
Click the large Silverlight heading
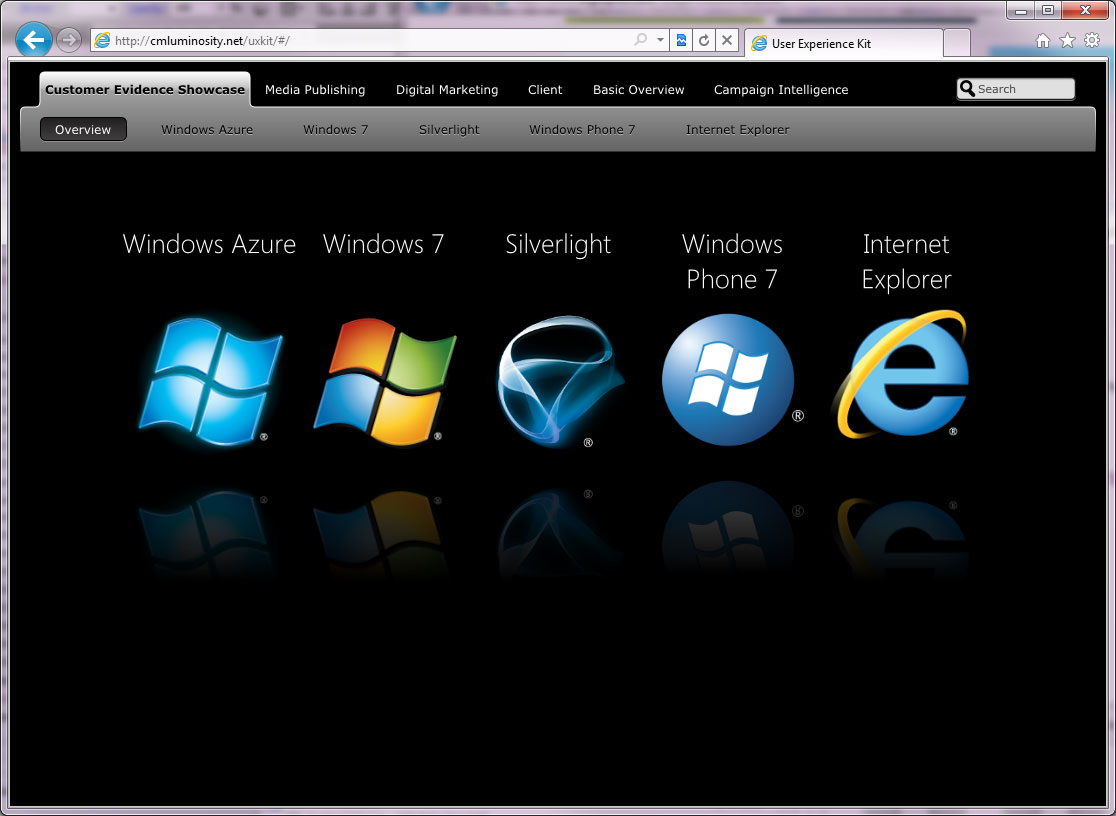click(x=558, y=245)
